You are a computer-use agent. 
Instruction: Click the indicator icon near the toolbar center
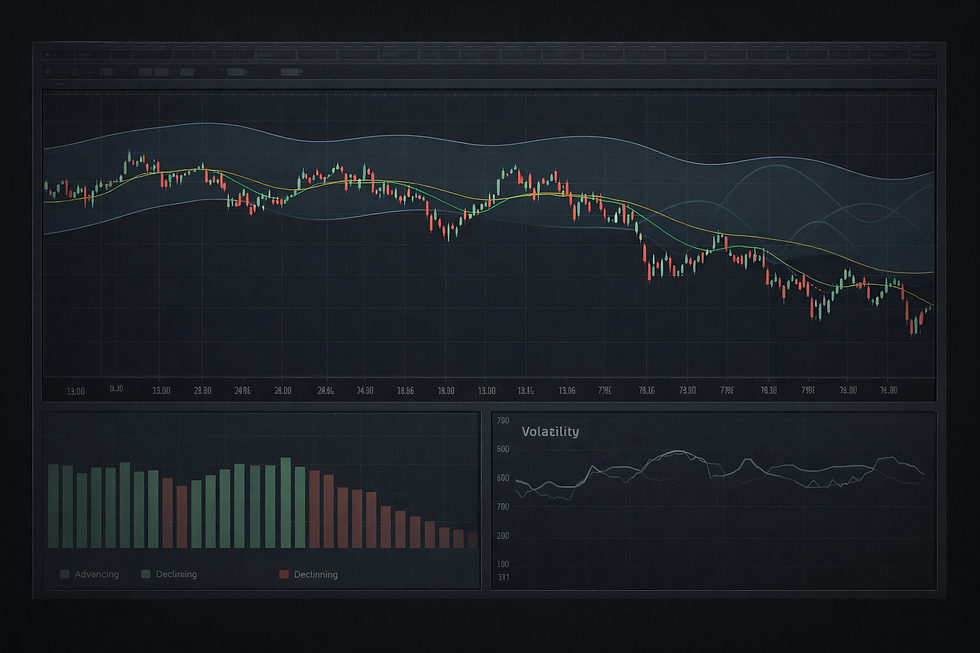coord(163,72)
